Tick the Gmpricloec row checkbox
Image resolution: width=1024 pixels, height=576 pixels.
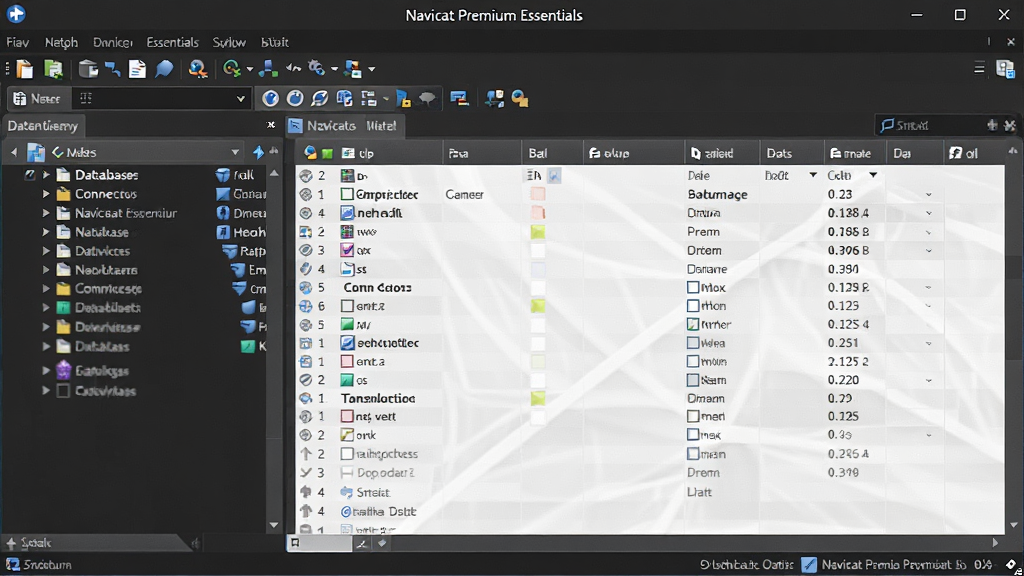pos(347,194)
